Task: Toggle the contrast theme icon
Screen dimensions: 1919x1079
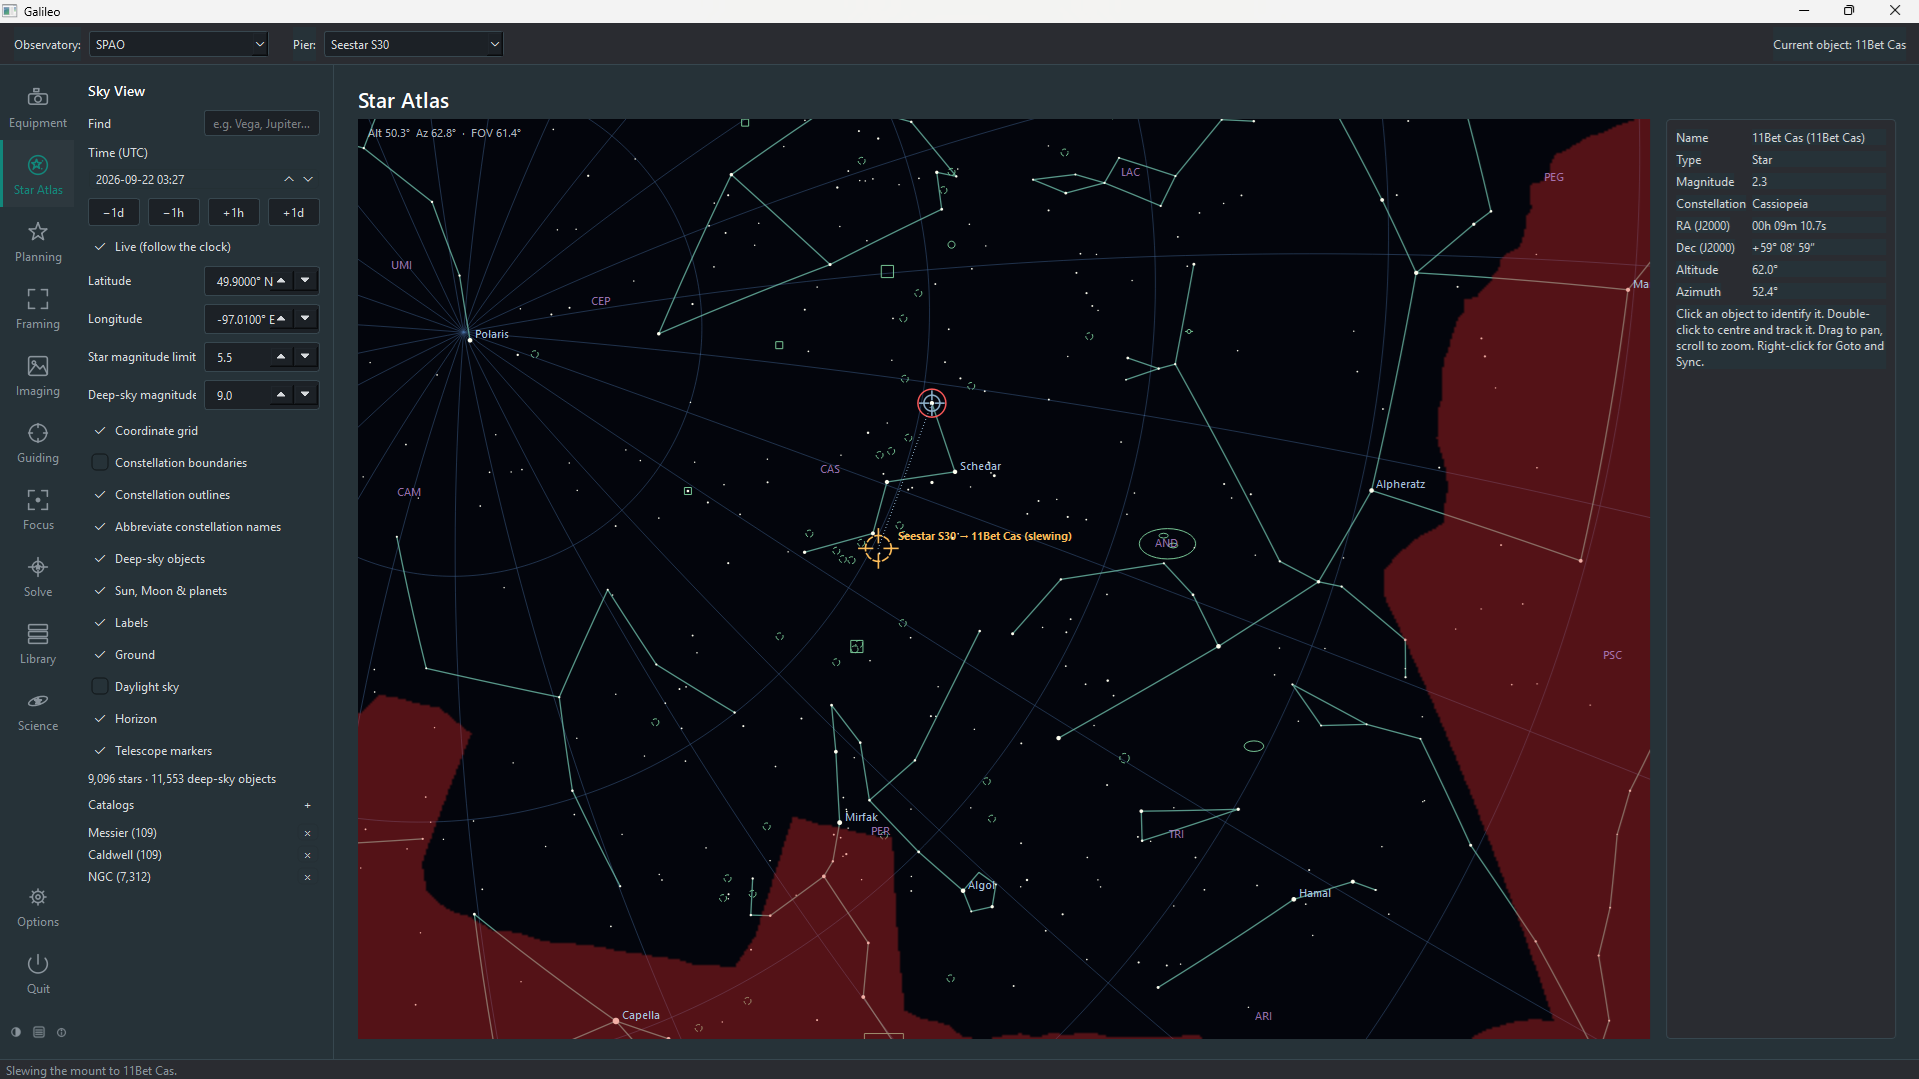Action: tap(16, 1032)
